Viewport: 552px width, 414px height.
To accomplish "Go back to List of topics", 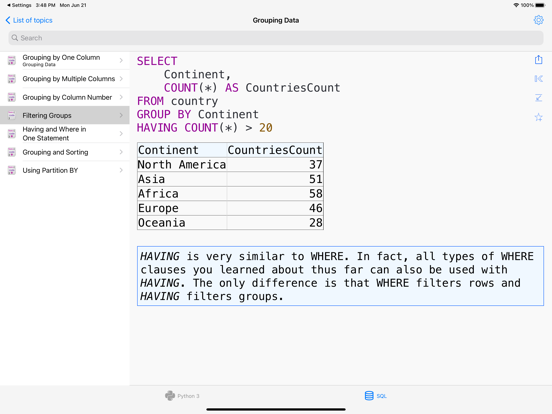I will (x=29, y=20).
